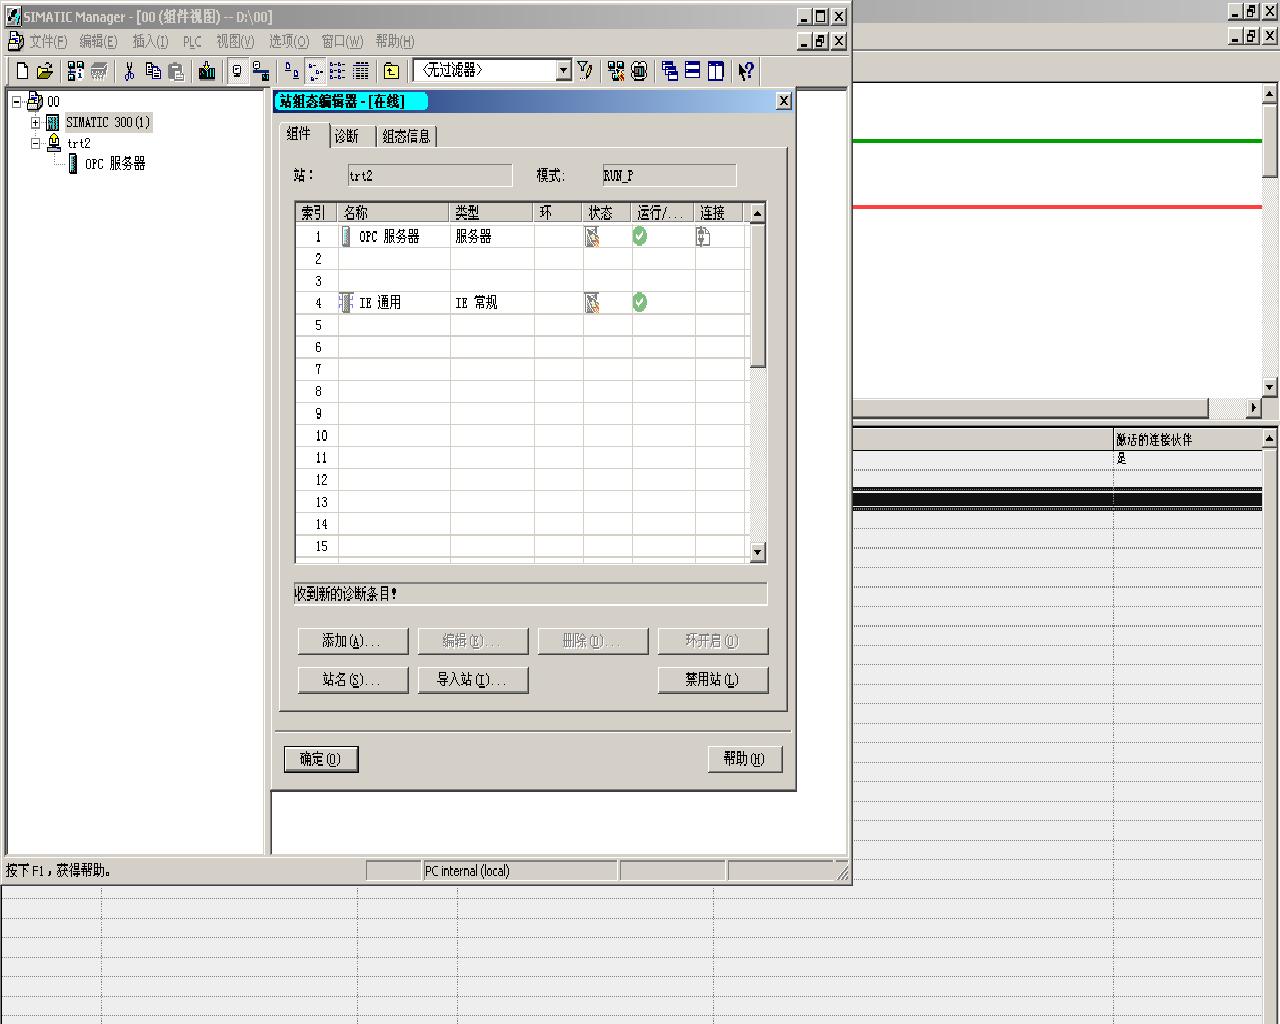The width and height of the screenshot is (1280, 1024).
Task: Tile windows vertically via toolbar icon
Action: (716, 71)
